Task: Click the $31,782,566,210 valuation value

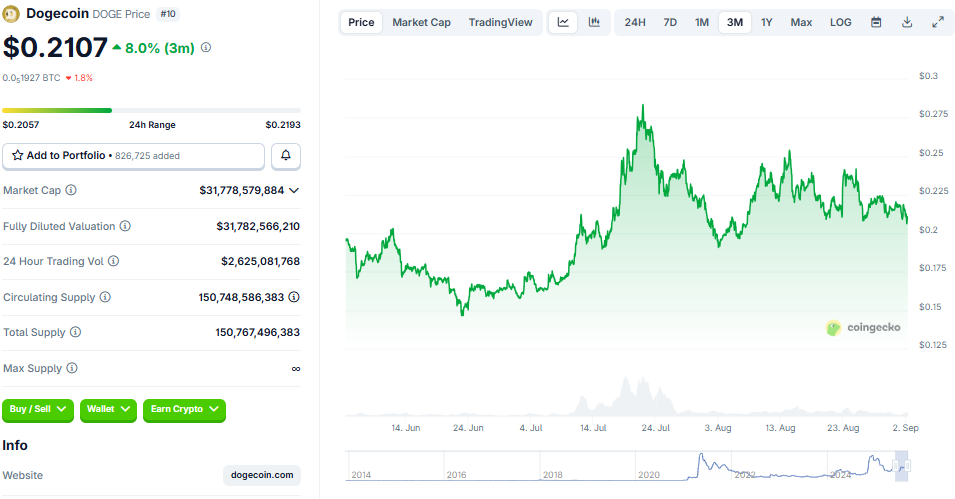Action: coord(258,226)
